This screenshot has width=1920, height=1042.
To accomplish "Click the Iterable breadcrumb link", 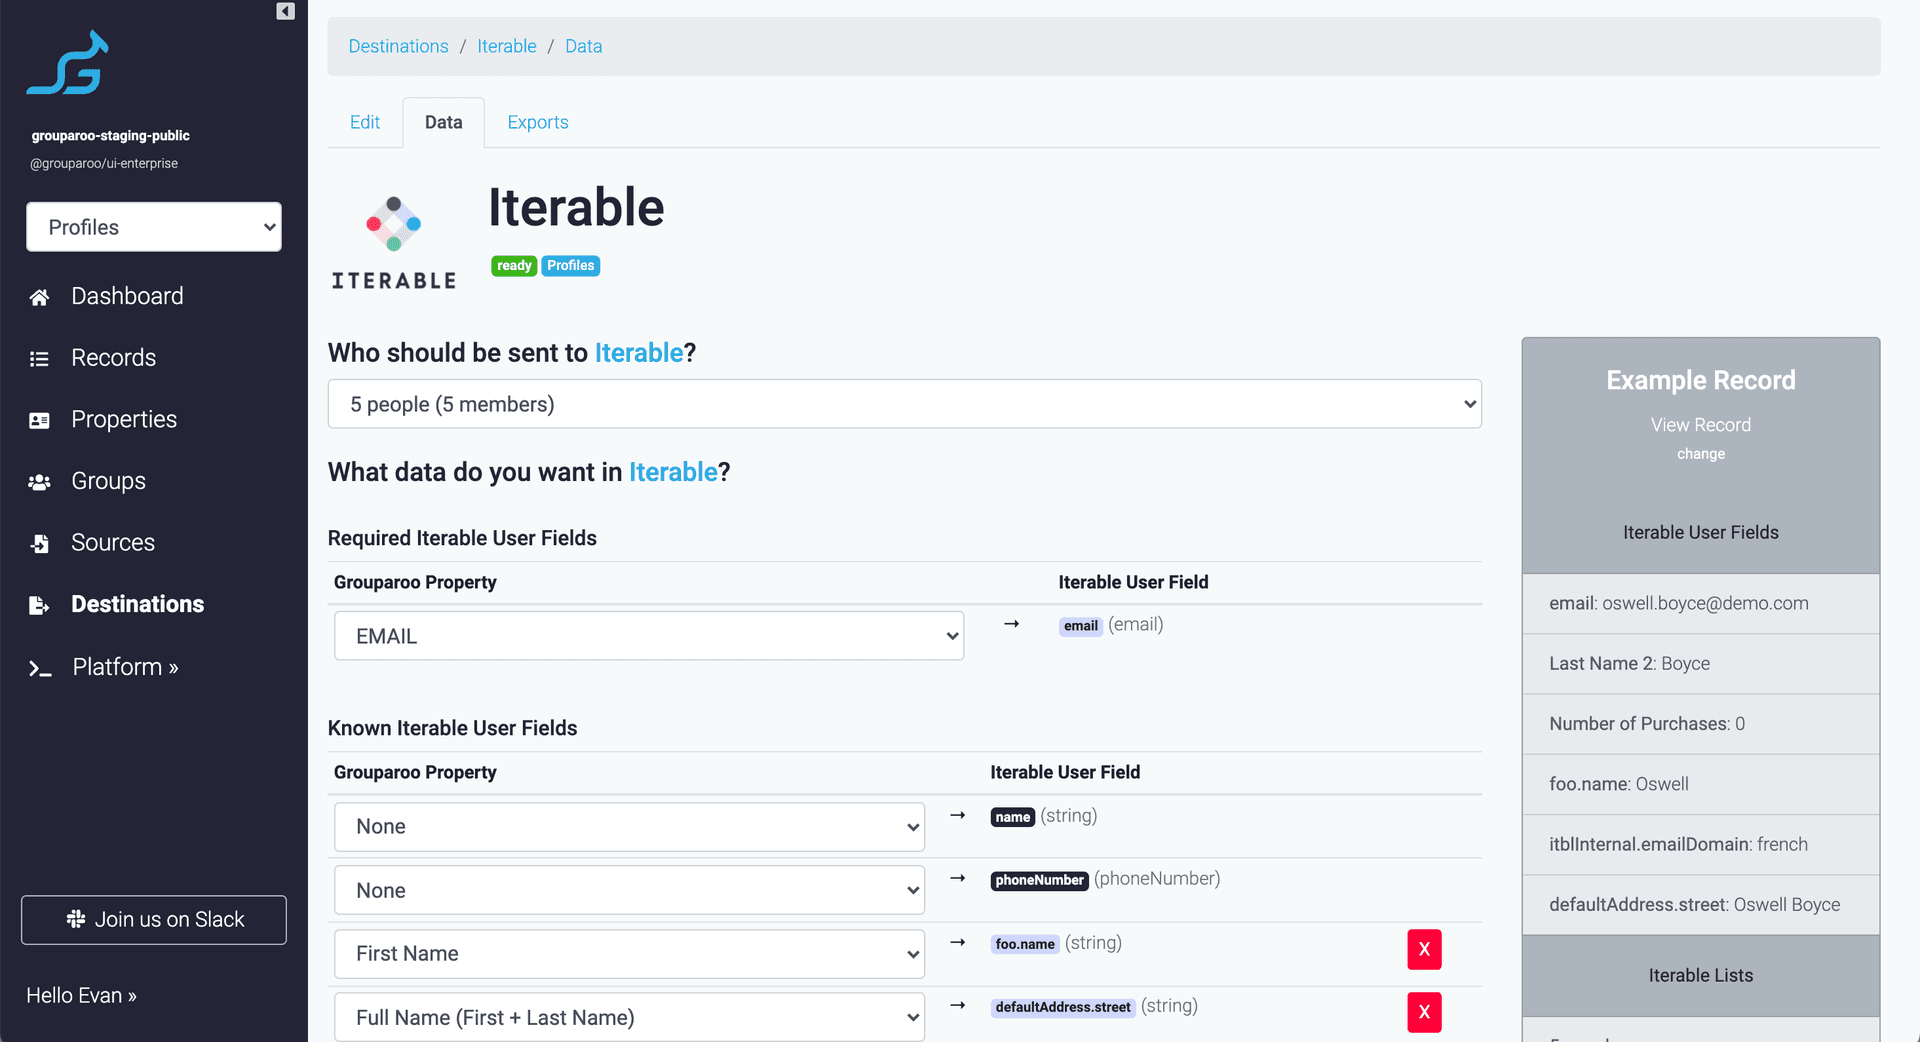I will click(x=507, y=46).
